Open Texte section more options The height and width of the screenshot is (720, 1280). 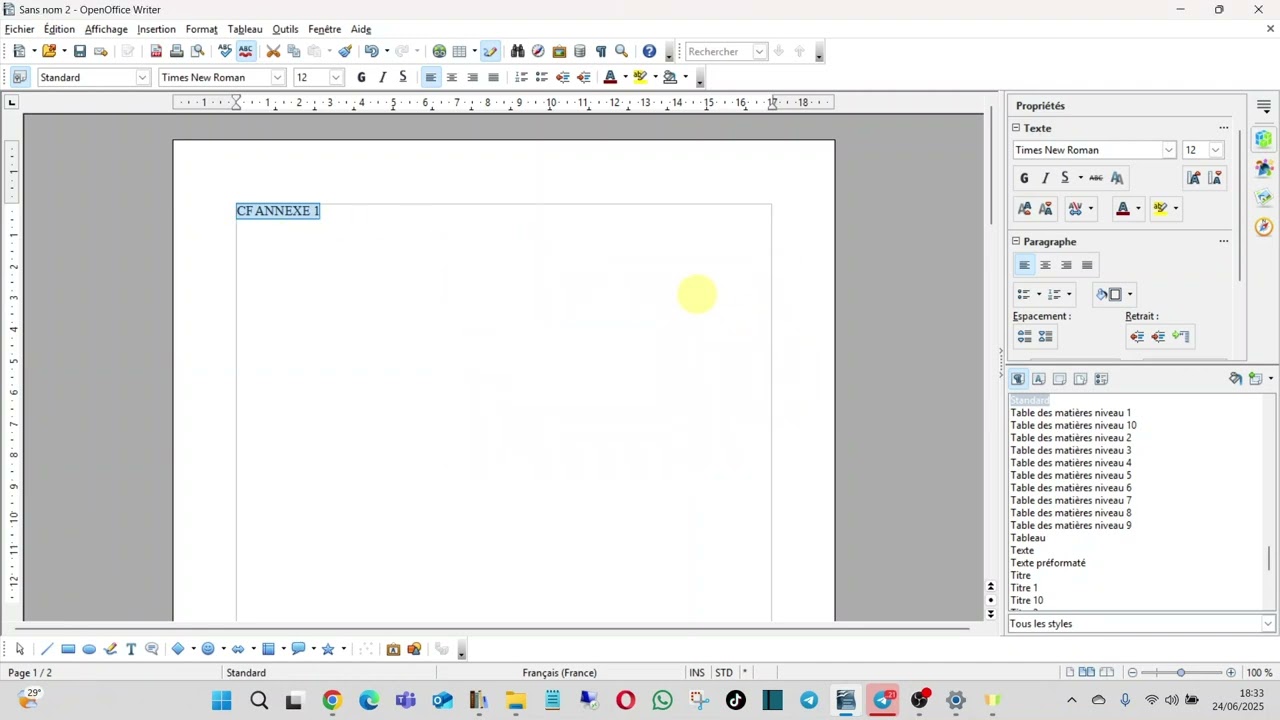point(1223,128)
